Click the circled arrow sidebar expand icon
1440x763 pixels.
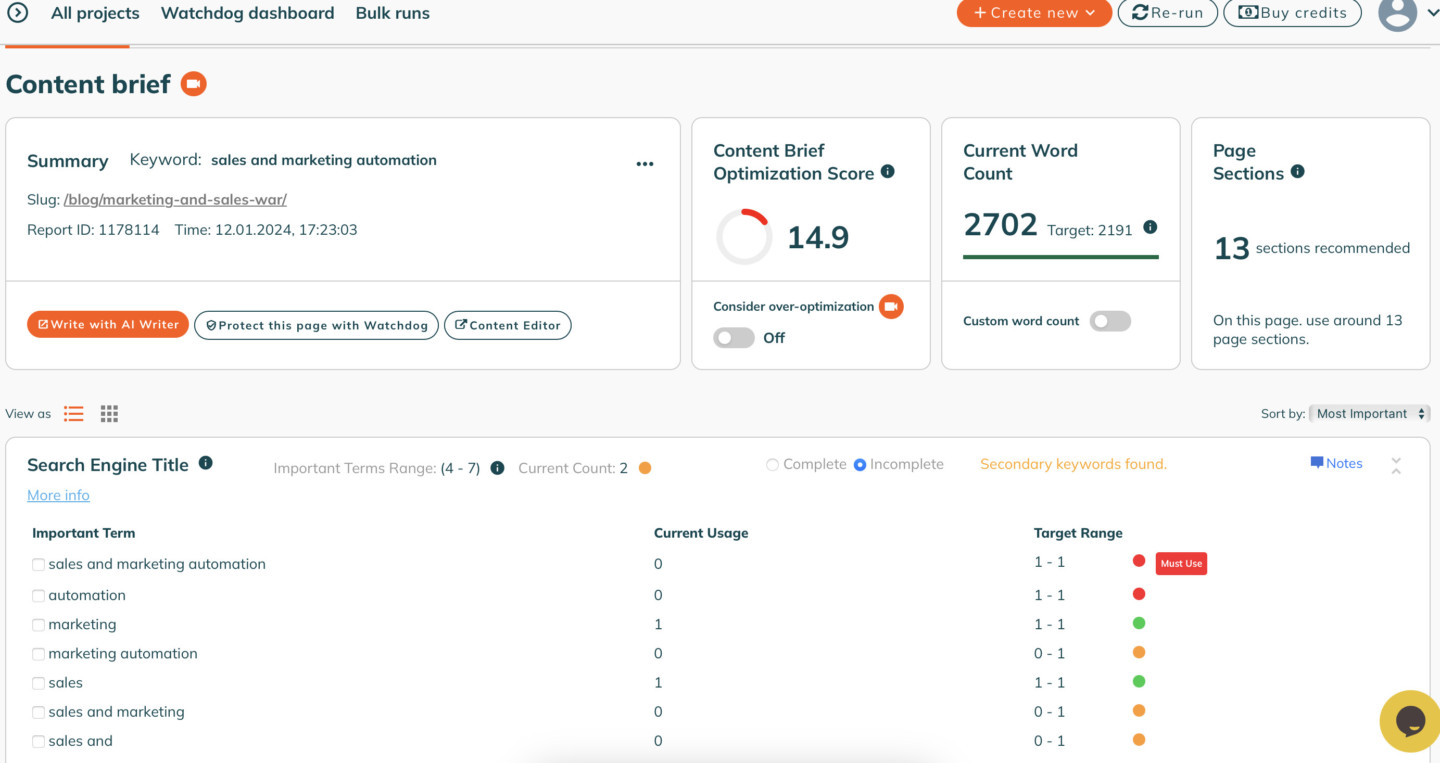point(17,13)
